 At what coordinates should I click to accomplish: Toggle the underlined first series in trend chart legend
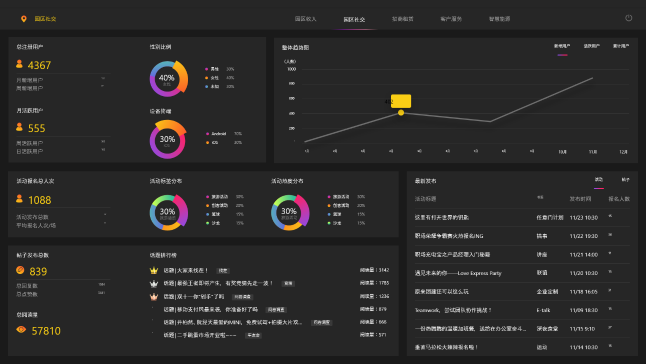click(x=562, y=46)
